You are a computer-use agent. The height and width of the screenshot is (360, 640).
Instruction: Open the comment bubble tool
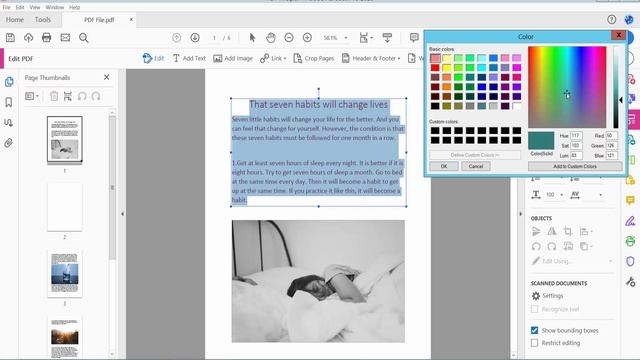[x=414, y=38]
